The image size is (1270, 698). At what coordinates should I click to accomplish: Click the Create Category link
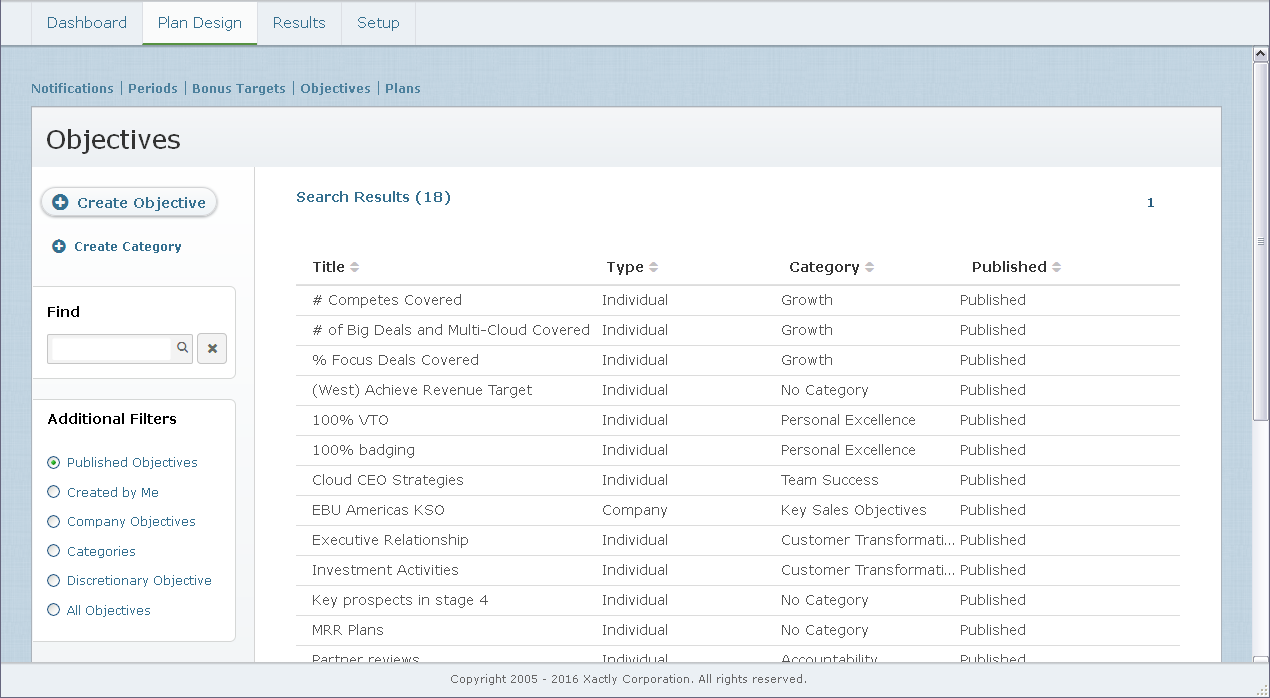(117, 246)
